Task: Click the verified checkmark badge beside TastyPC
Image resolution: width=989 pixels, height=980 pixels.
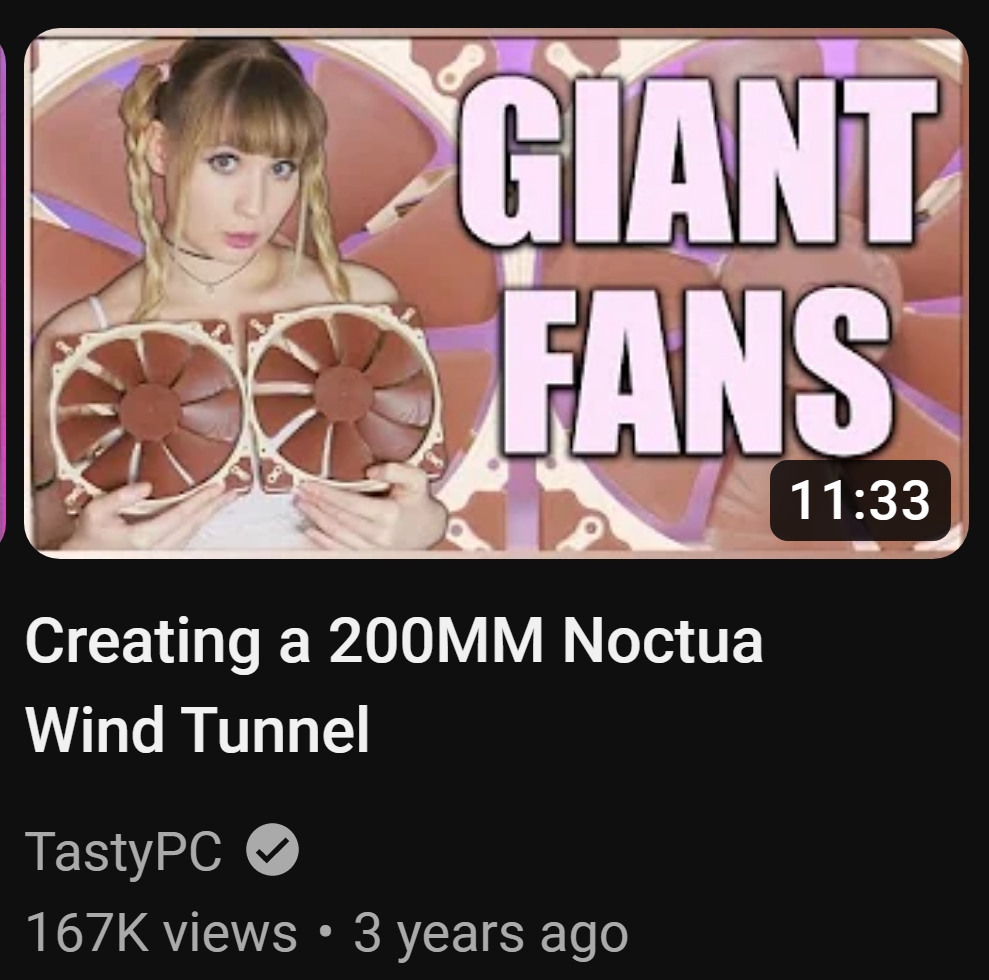Action: click(272, 849)
